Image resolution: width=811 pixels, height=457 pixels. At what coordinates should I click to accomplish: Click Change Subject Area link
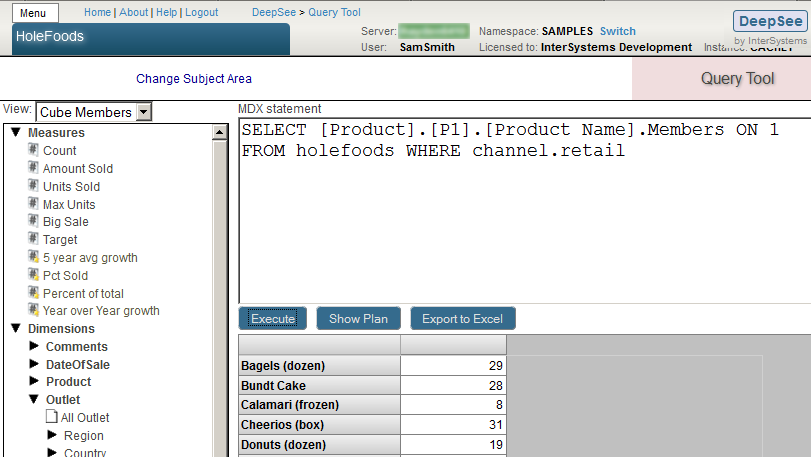[x=194, y=79]
